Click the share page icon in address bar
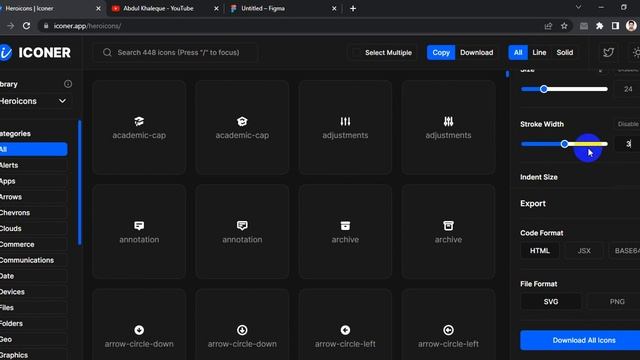640x360 pixels. 548,26
